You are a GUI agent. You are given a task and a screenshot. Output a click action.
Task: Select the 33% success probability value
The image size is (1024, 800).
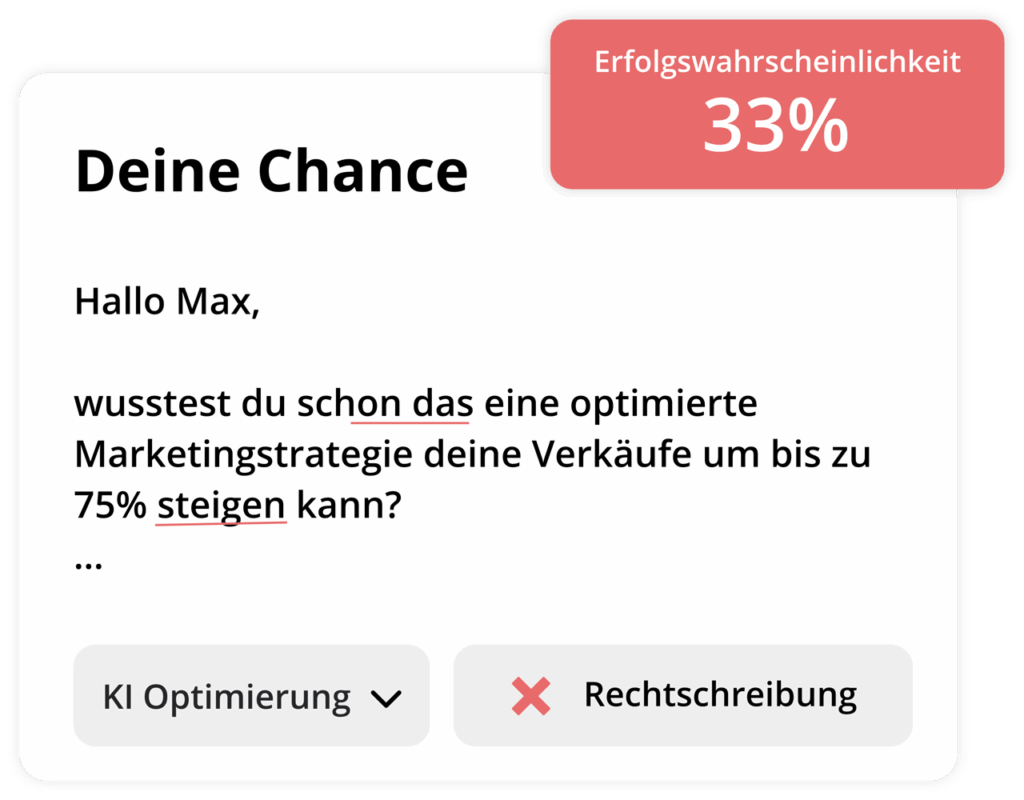(776, 128)
